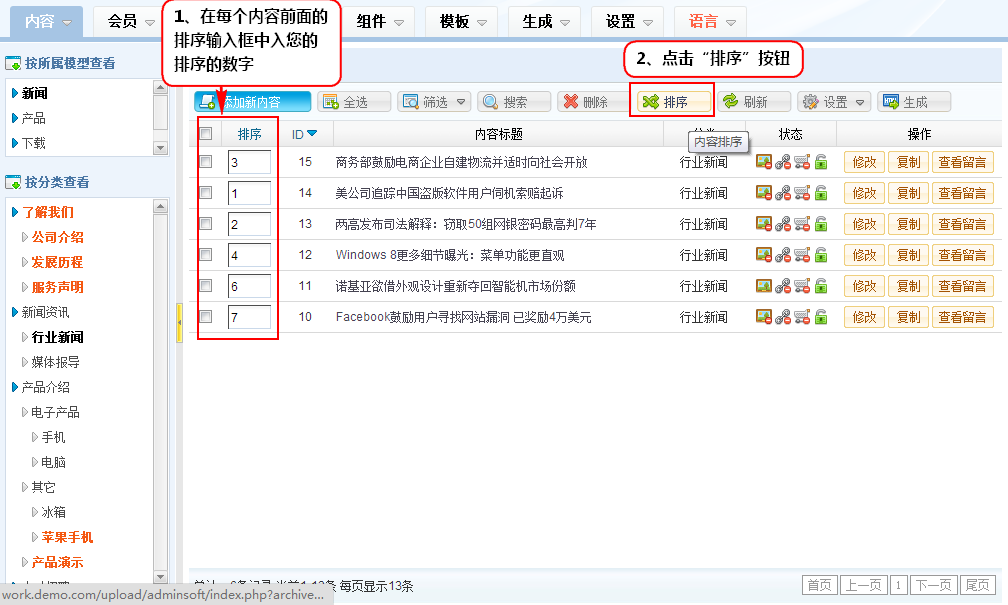
Task: Check the select-all checkbox in table header
Action: [206, 134]
